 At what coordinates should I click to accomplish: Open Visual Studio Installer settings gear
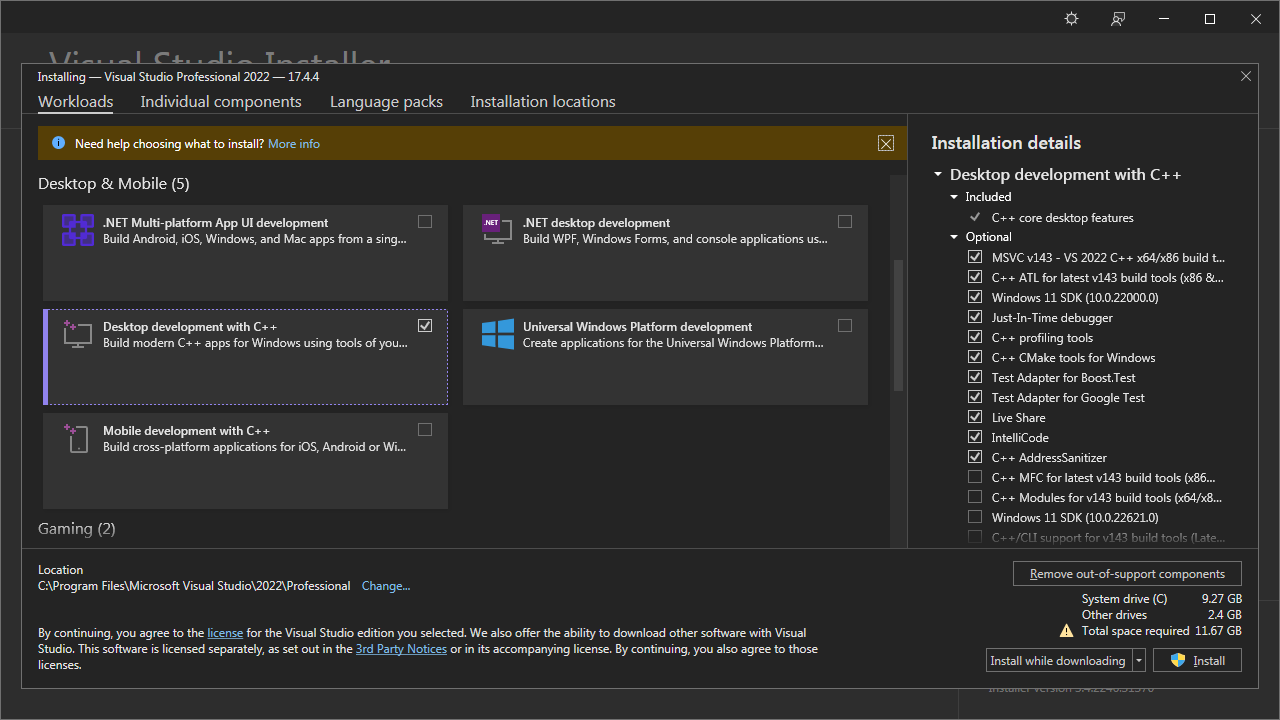point(1072,19)
